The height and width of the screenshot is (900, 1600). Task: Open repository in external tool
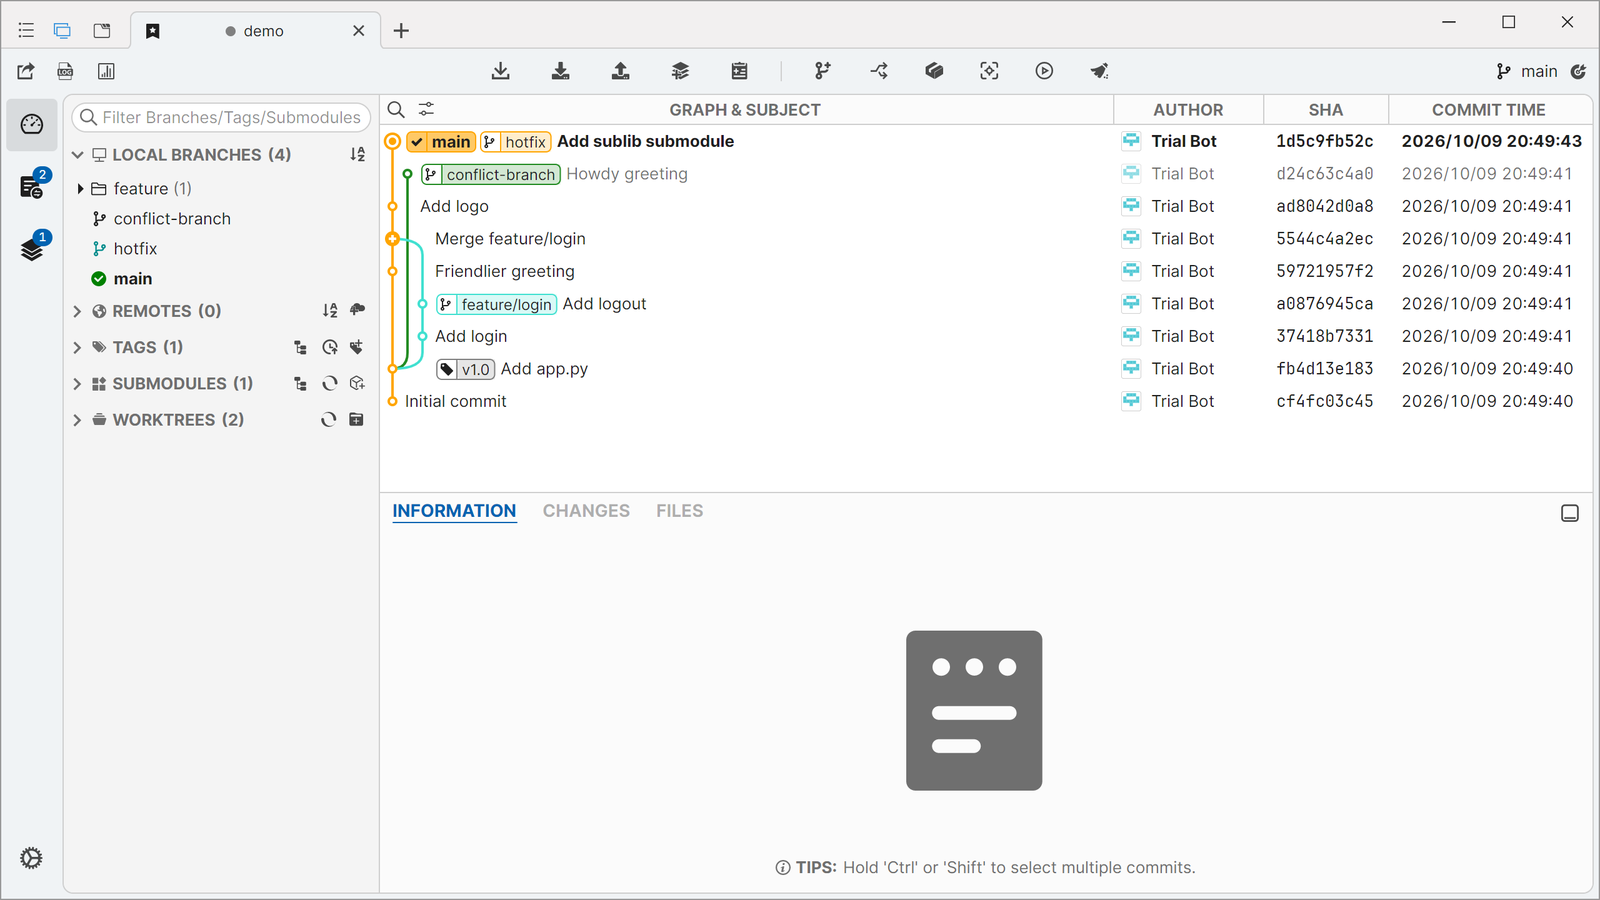click(26, 71)
